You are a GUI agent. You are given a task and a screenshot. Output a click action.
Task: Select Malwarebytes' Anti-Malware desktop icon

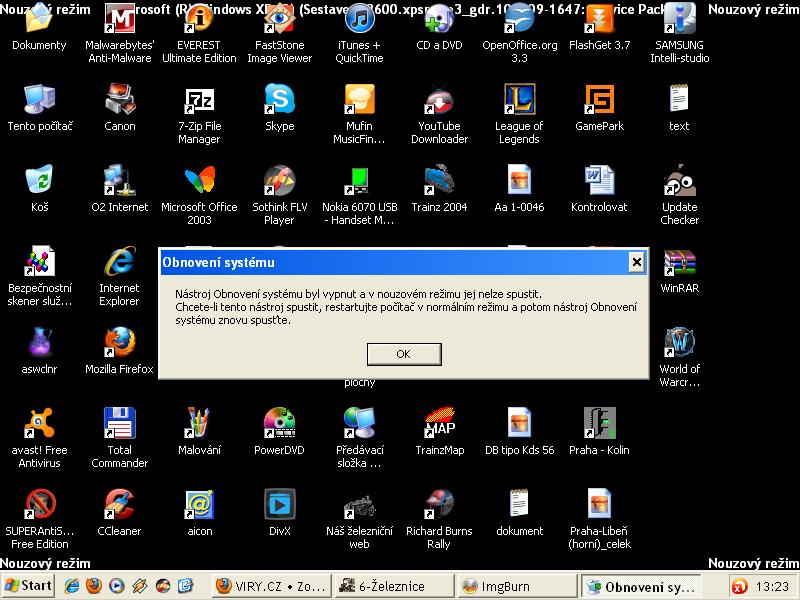[x=119, y=18]
